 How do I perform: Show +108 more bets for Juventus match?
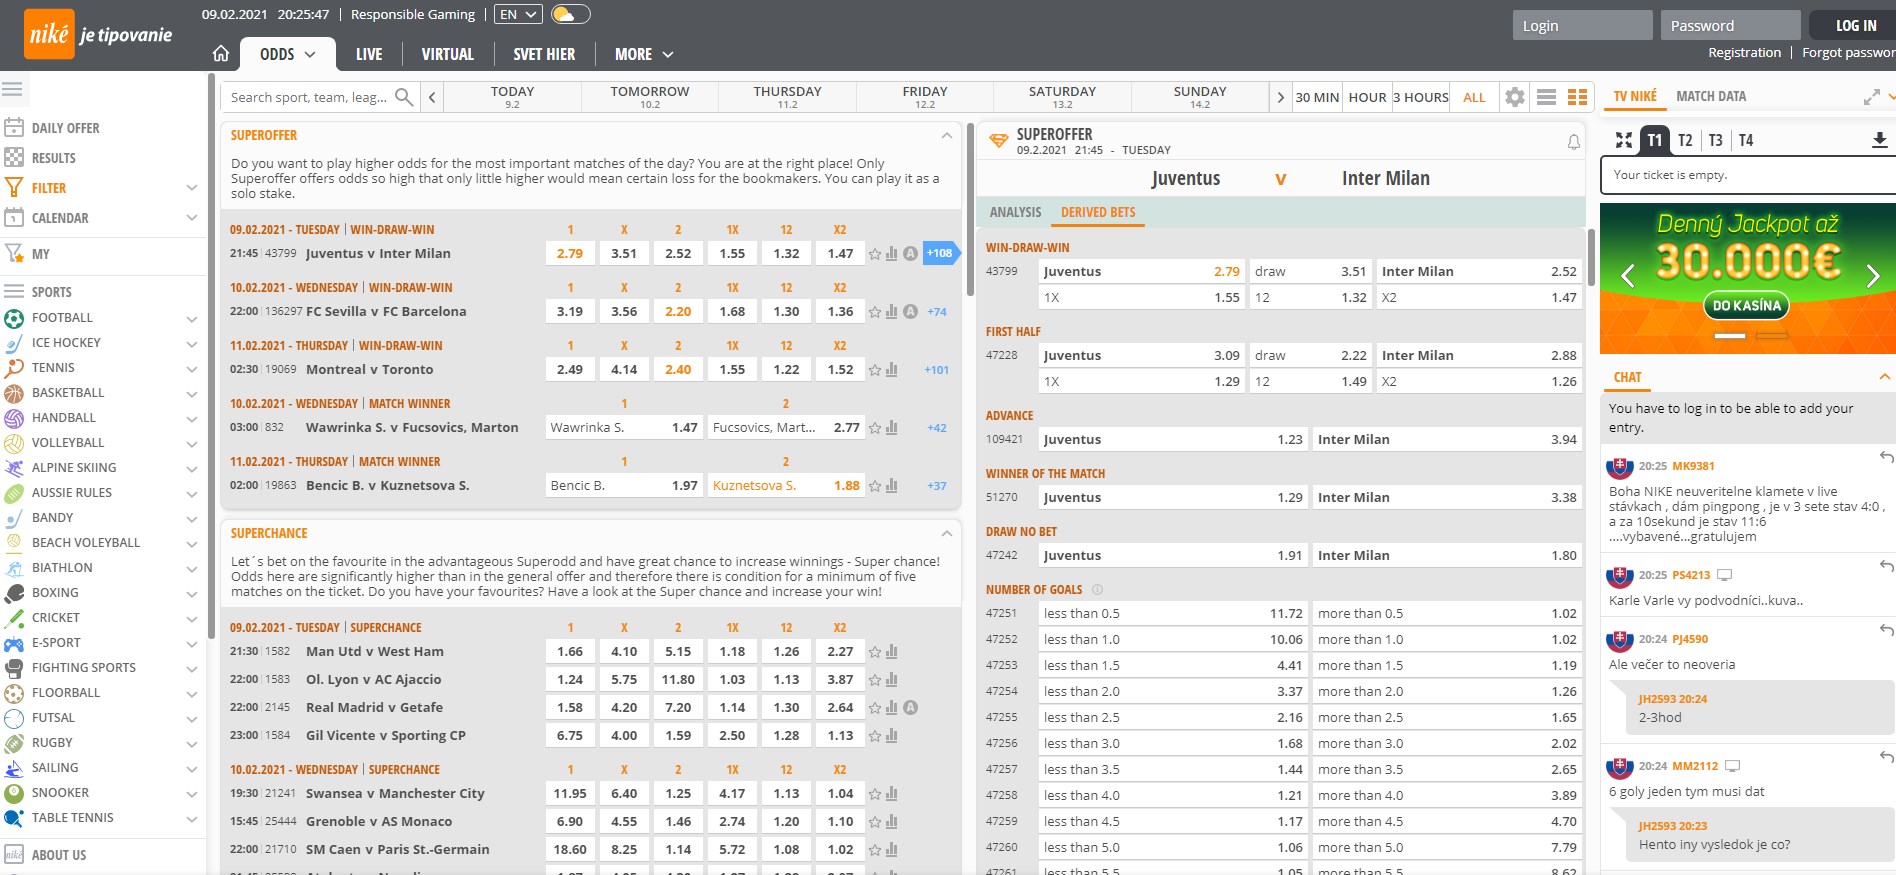pos(940,253)
